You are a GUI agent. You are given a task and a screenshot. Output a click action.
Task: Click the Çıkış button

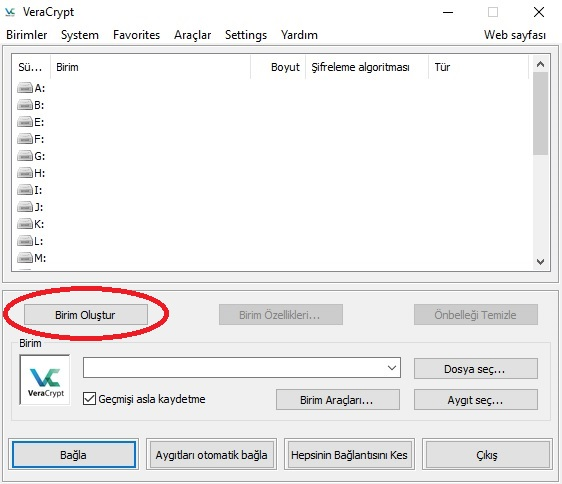click(487, 455)
